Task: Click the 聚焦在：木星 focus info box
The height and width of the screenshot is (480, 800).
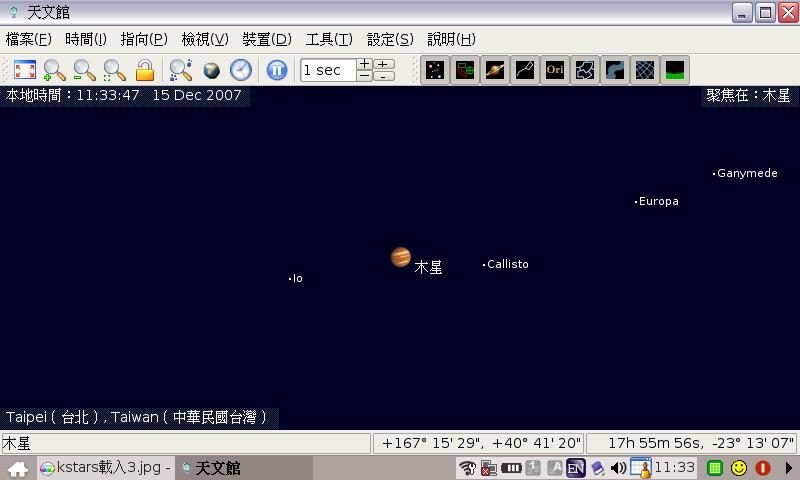Action: point(748,95)
